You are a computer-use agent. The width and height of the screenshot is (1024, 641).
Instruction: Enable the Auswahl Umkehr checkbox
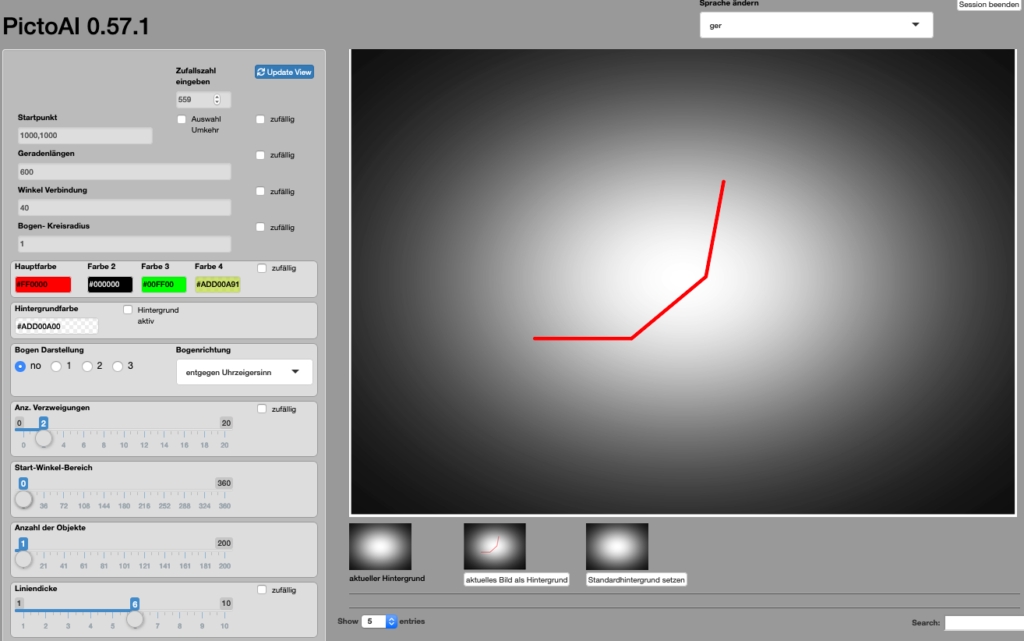coord(182,120)
